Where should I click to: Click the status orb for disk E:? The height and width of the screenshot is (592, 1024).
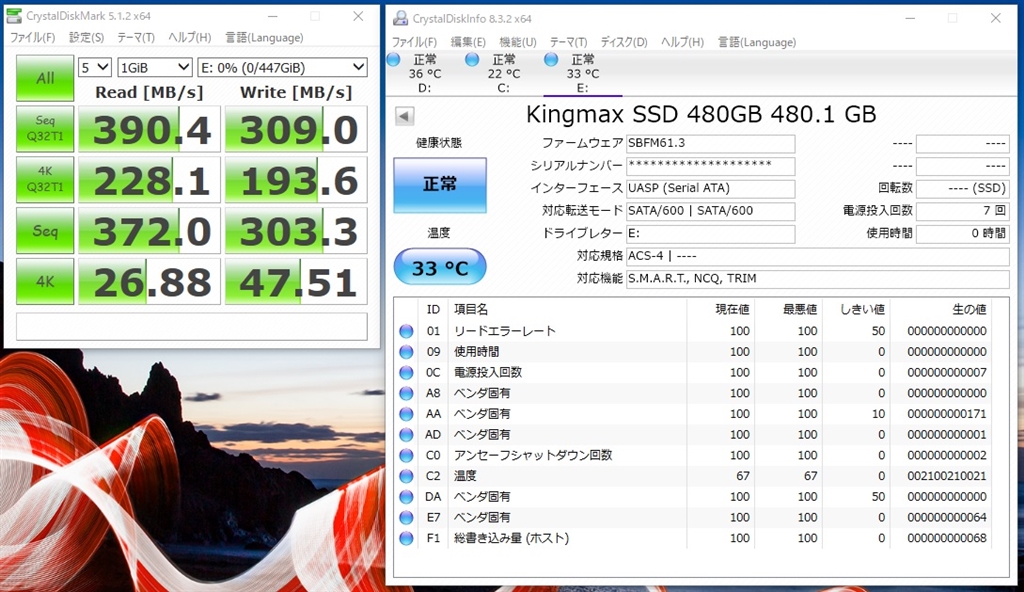pyautogui.click(x=551, y=60)
